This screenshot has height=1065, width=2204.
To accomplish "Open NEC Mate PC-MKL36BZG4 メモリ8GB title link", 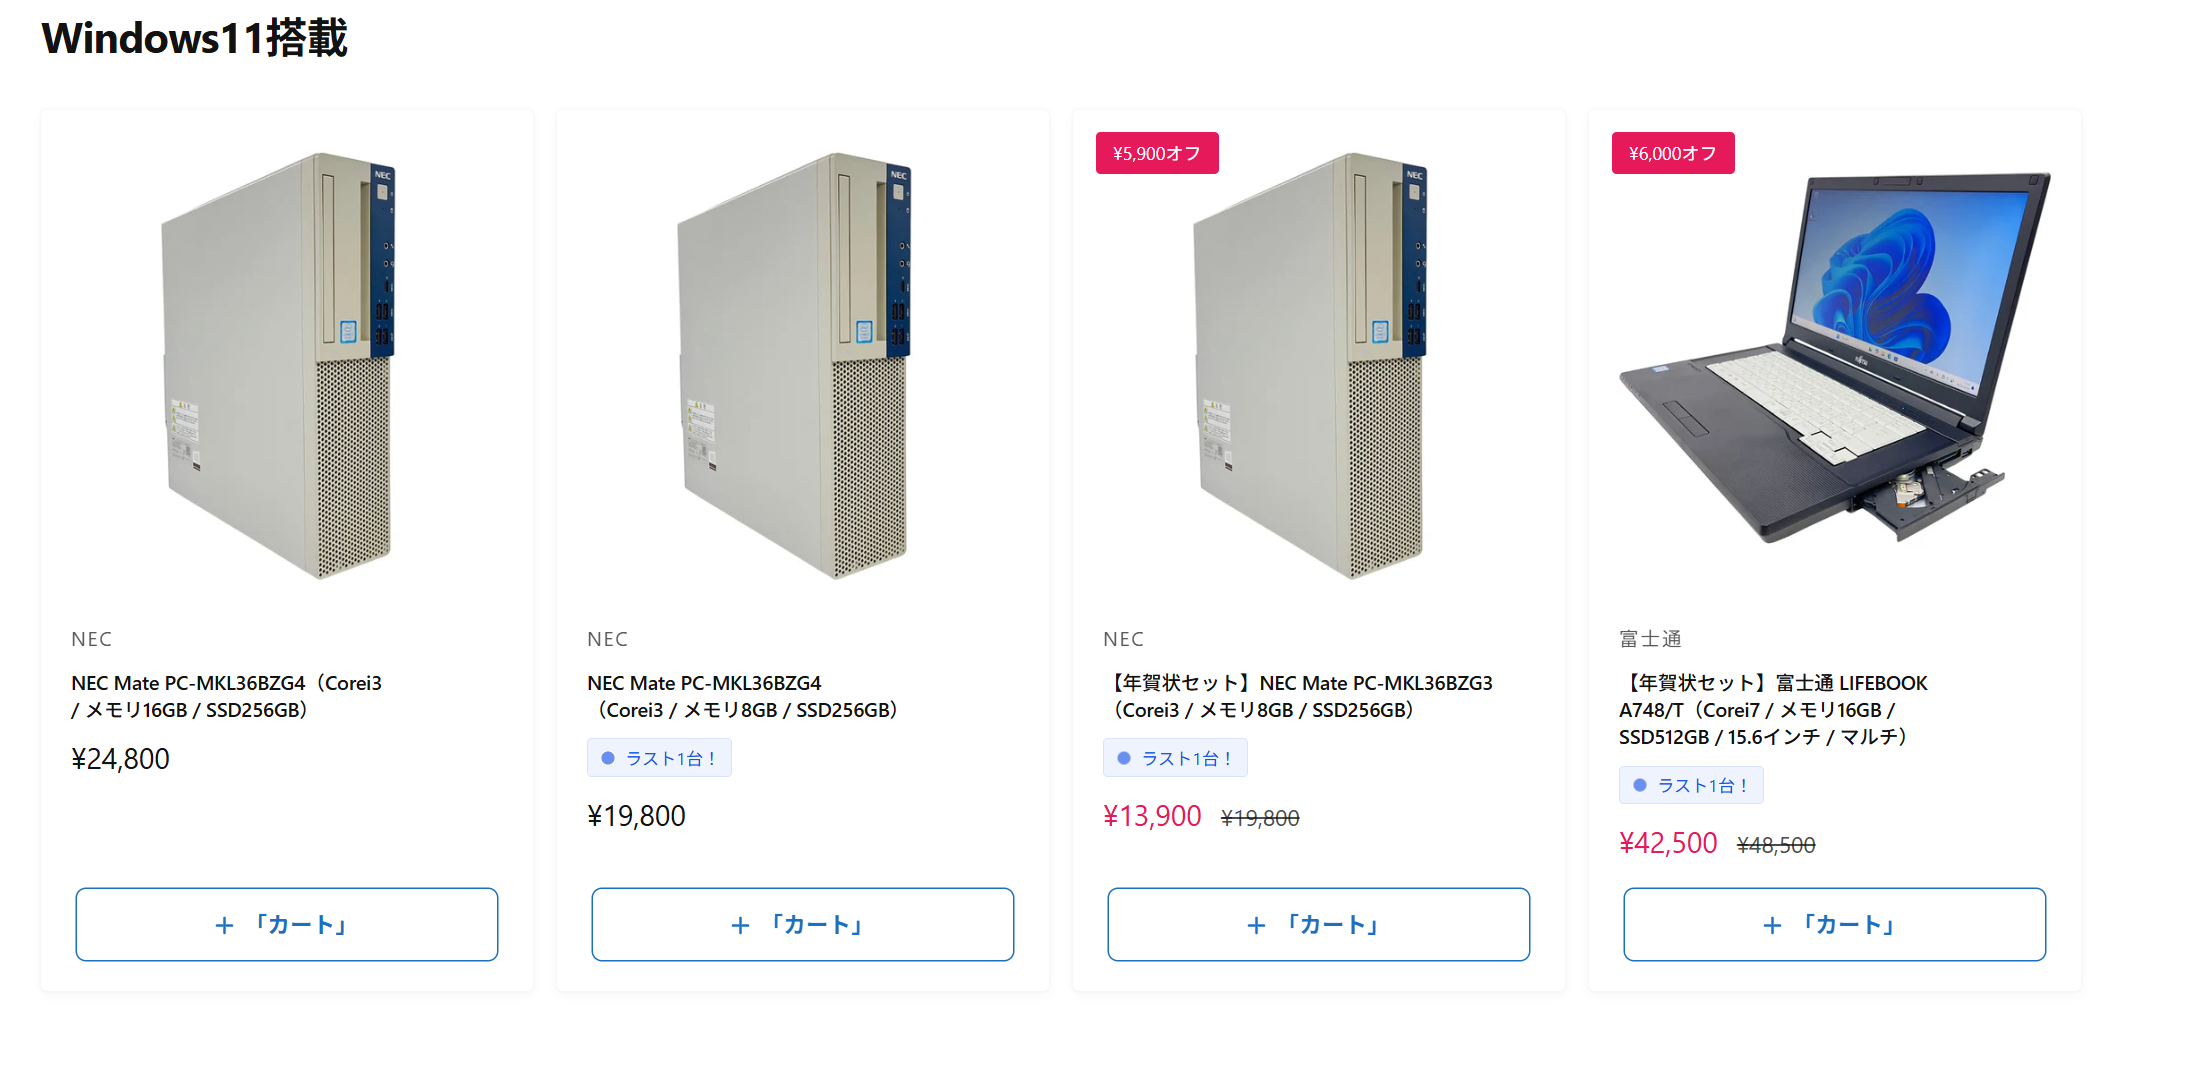I will [742, 696].
